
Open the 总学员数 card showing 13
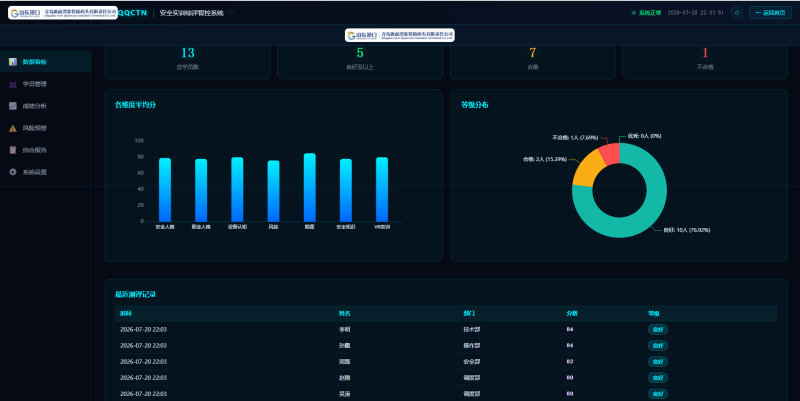click(x=187, y=62)
